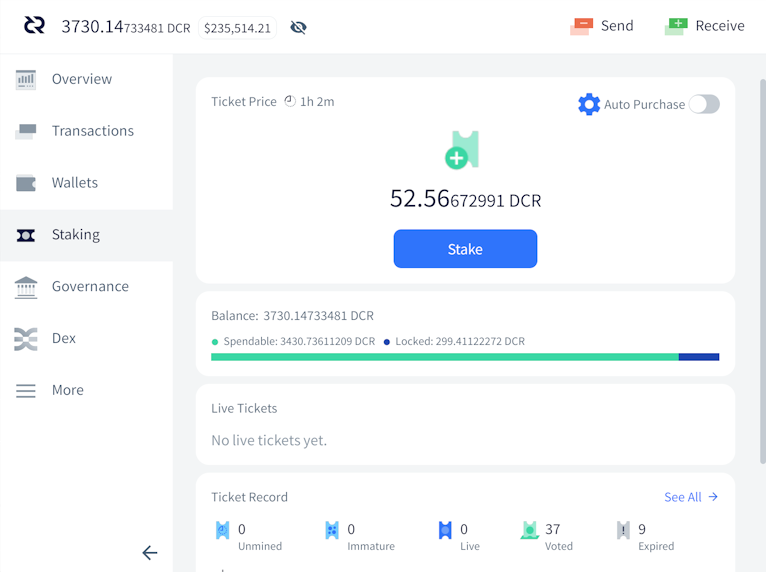The width and height of the screenshot is (766, 572).
Task: Click the More hamburger icon
Action: pyautogui.click(x=25, y=391)
